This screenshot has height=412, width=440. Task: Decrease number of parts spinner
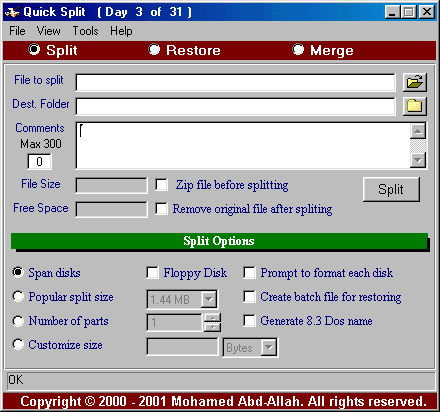click(x=212, y=327)
